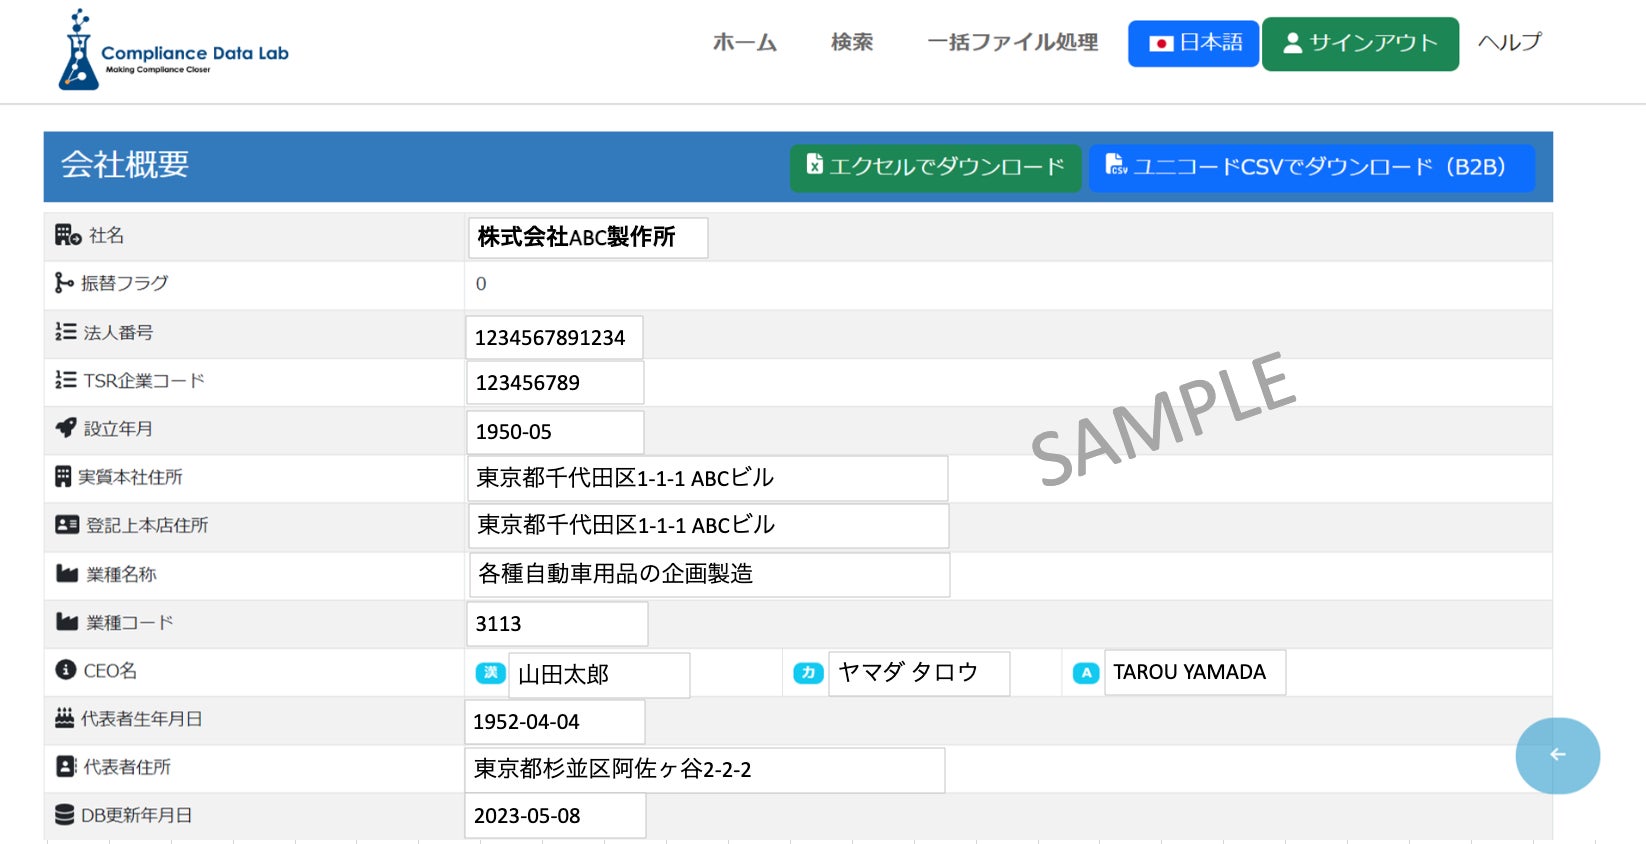Click the ID card icon beside 登記上本店住所
This screenshot has height=844, width=1646.
point(67,524)
